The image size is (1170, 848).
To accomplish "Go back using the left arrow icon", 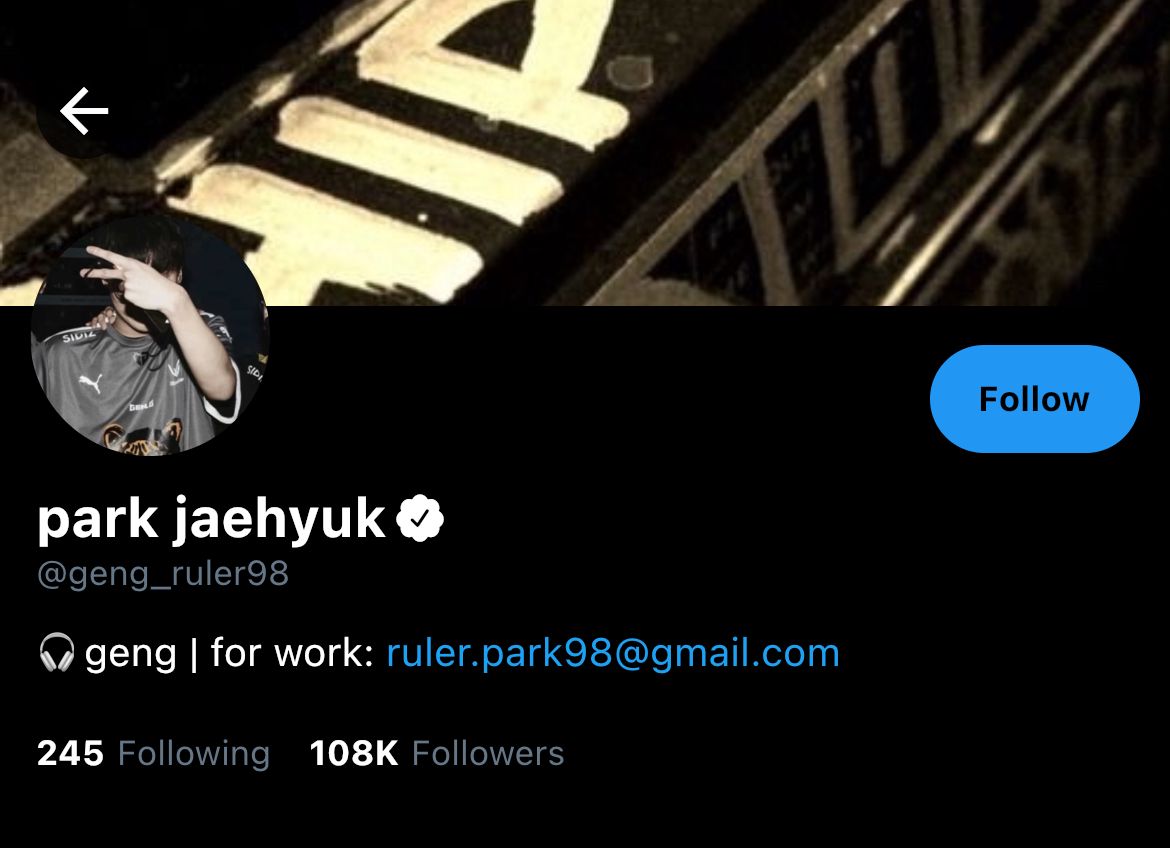I will coord(84,110).
